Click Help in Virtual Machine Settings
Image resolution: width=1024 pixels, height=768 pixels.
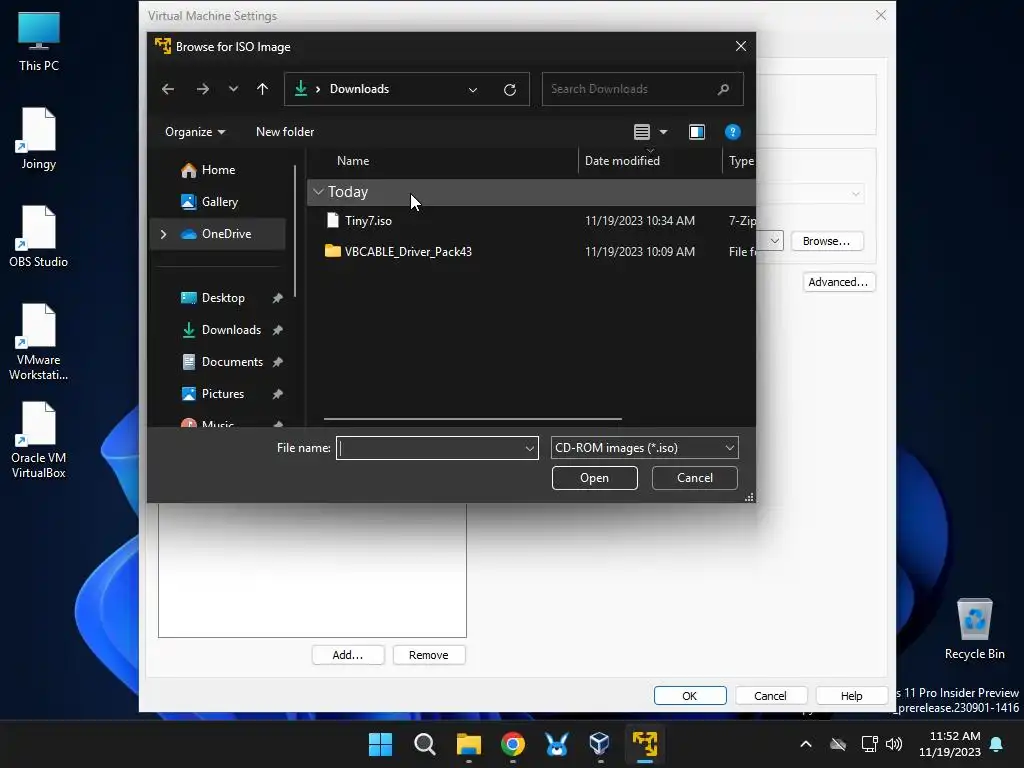click(x=852, y=696)
